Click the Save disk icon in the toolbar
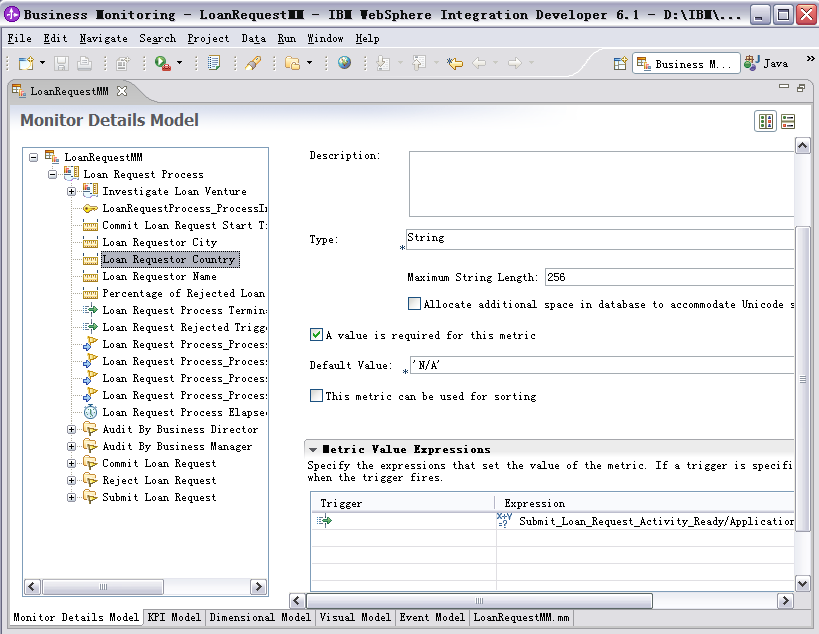Screen dimensions: 819x634 tap(62, 63)
